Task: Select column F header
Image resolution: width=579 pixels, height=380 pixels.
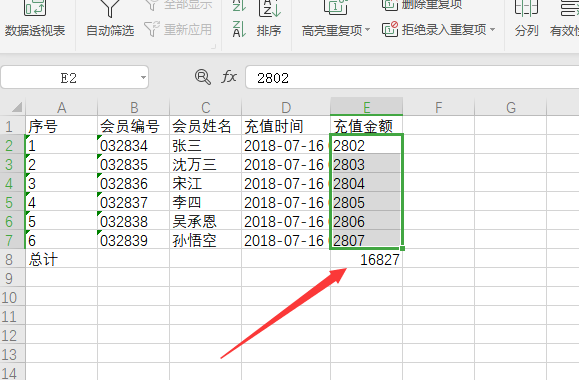Action: [438, 107]
